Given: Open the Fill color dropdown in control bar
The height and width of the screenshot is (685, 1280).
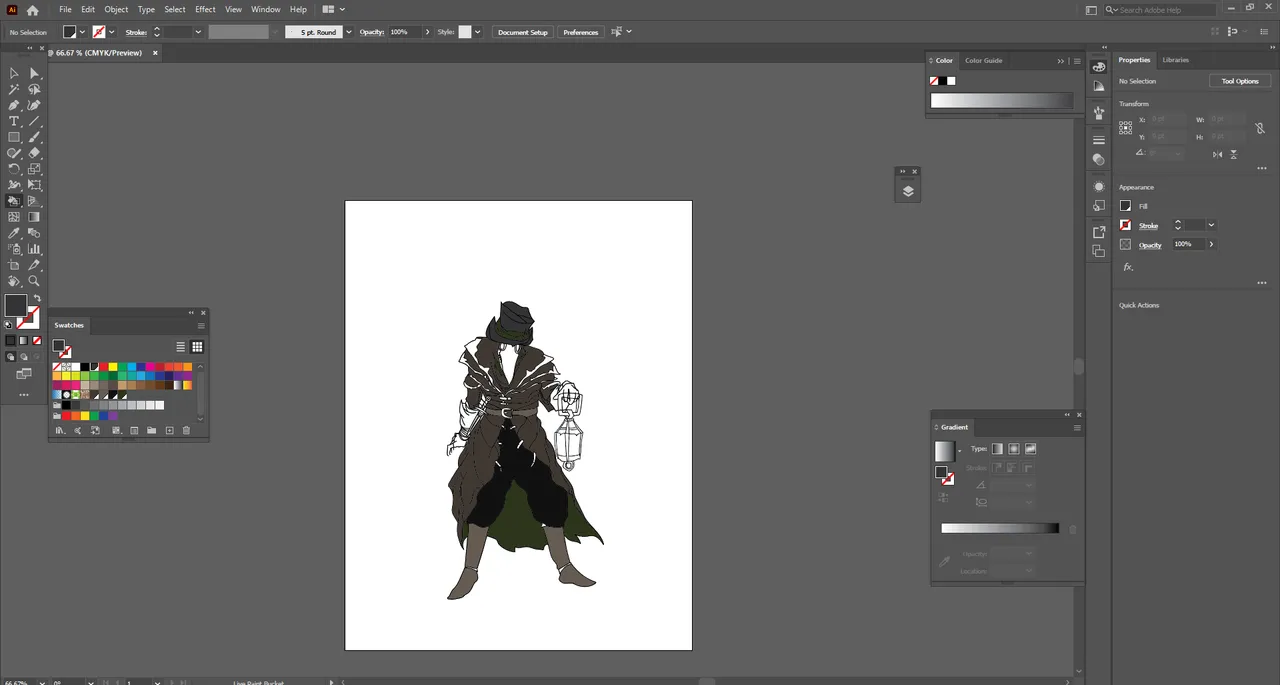Looking at the screenshot, I should tap(82, 32).
